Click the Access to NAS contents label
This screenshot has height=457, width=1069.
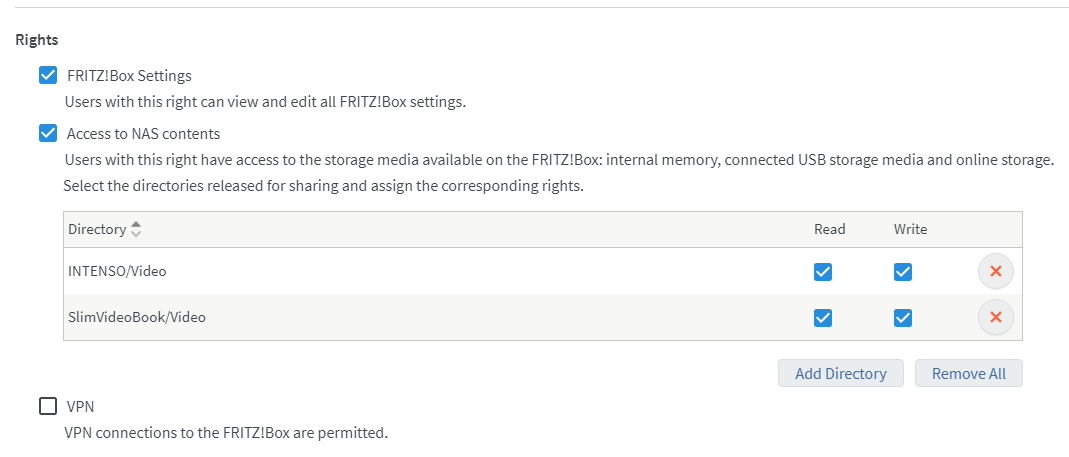pos(143,133)
